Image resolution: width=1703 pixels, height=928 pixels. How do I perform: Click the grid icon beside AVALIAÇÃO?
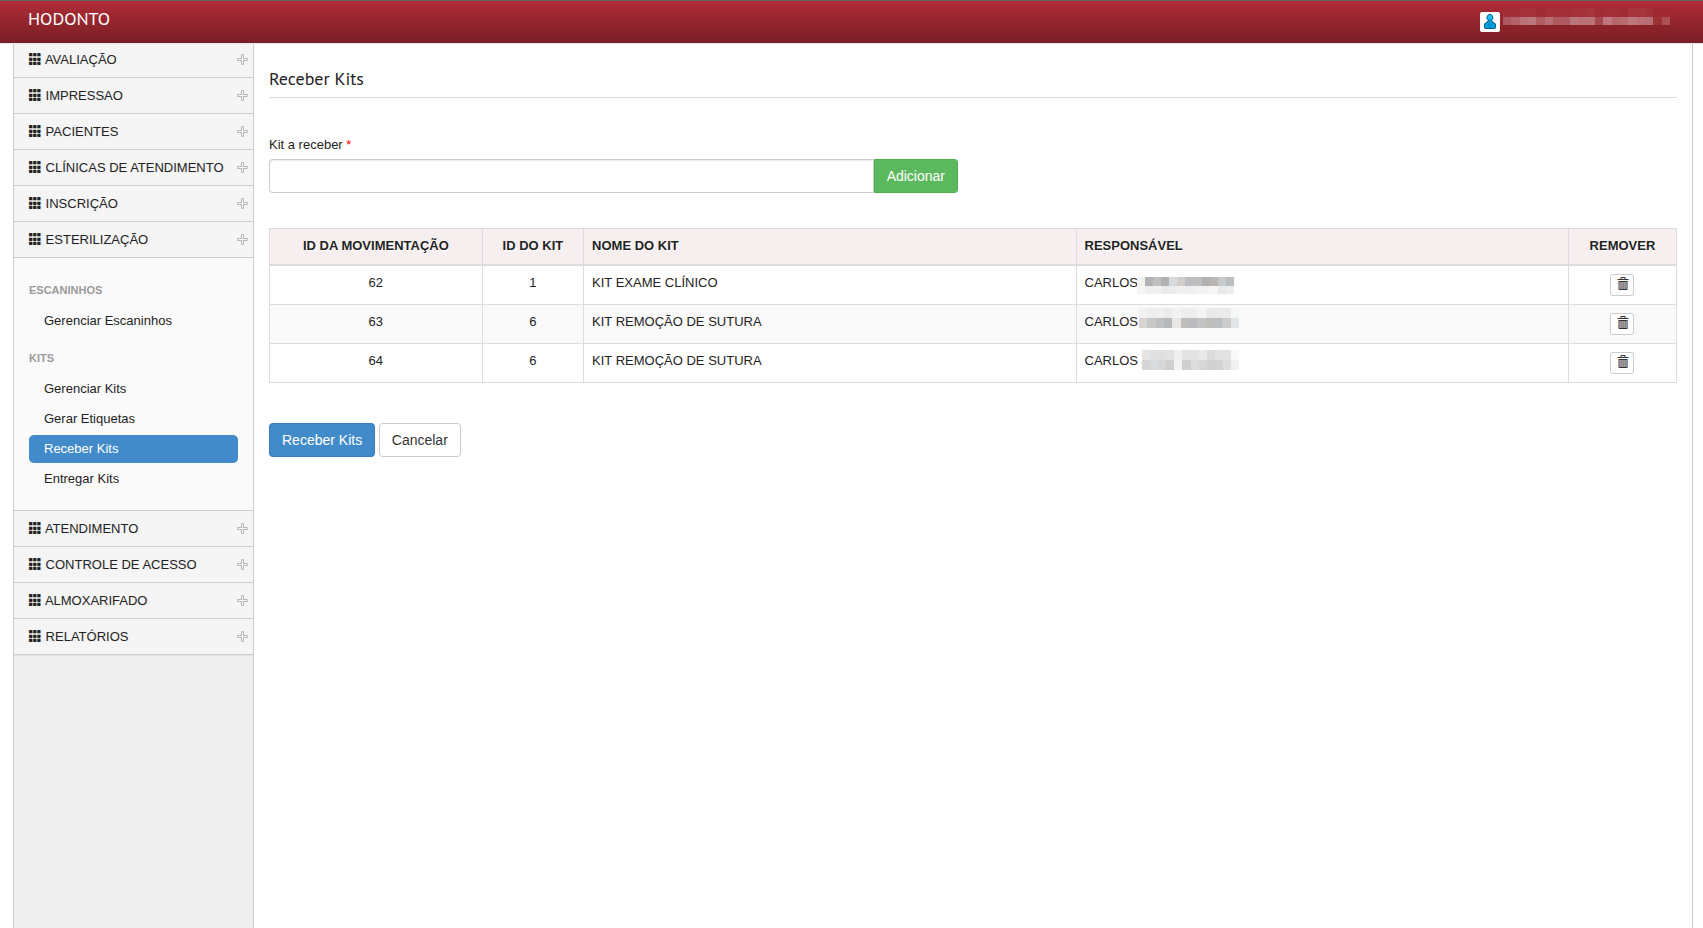click(35, 60)
